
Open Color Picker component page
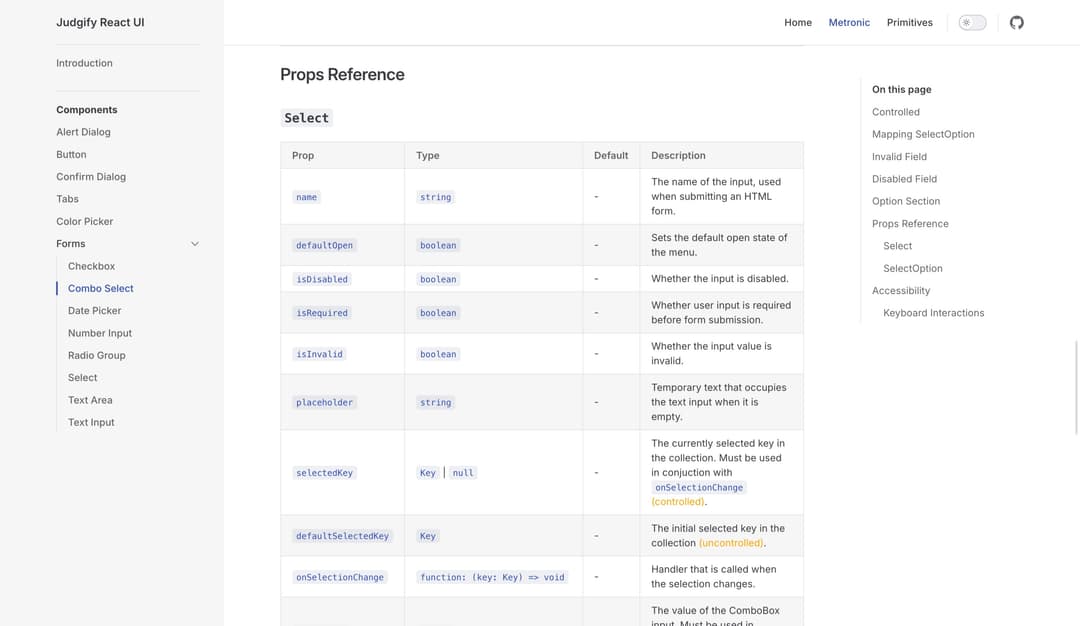pos(85,221)
